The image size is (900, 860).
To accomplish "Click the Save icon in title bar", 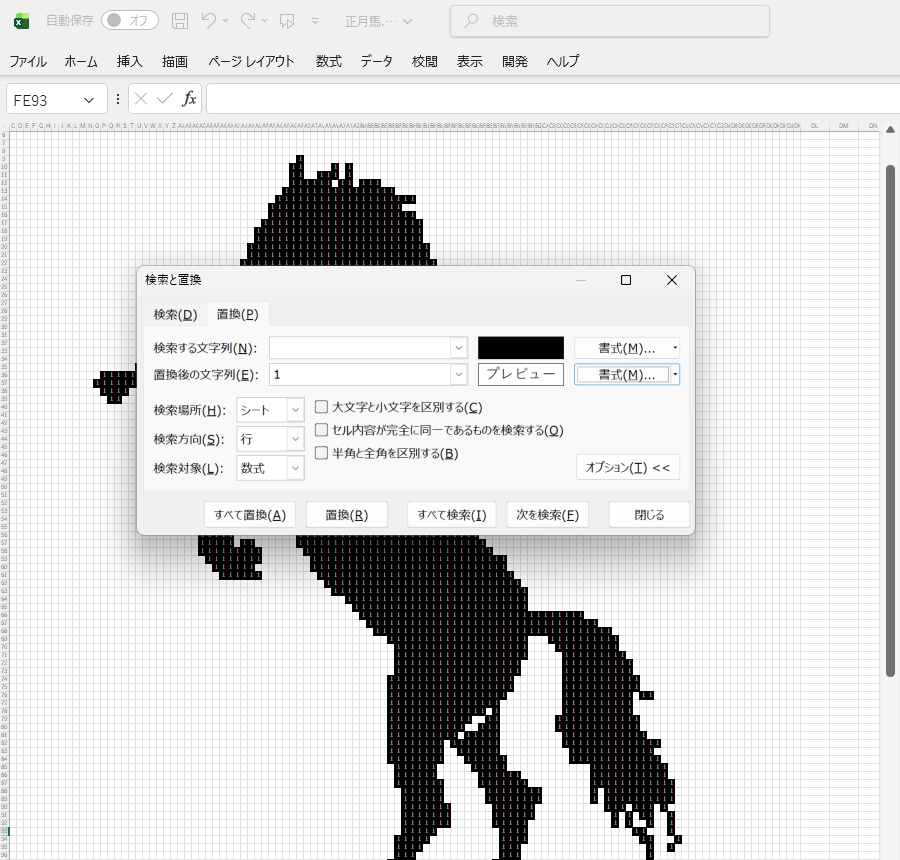I will 180,21.
